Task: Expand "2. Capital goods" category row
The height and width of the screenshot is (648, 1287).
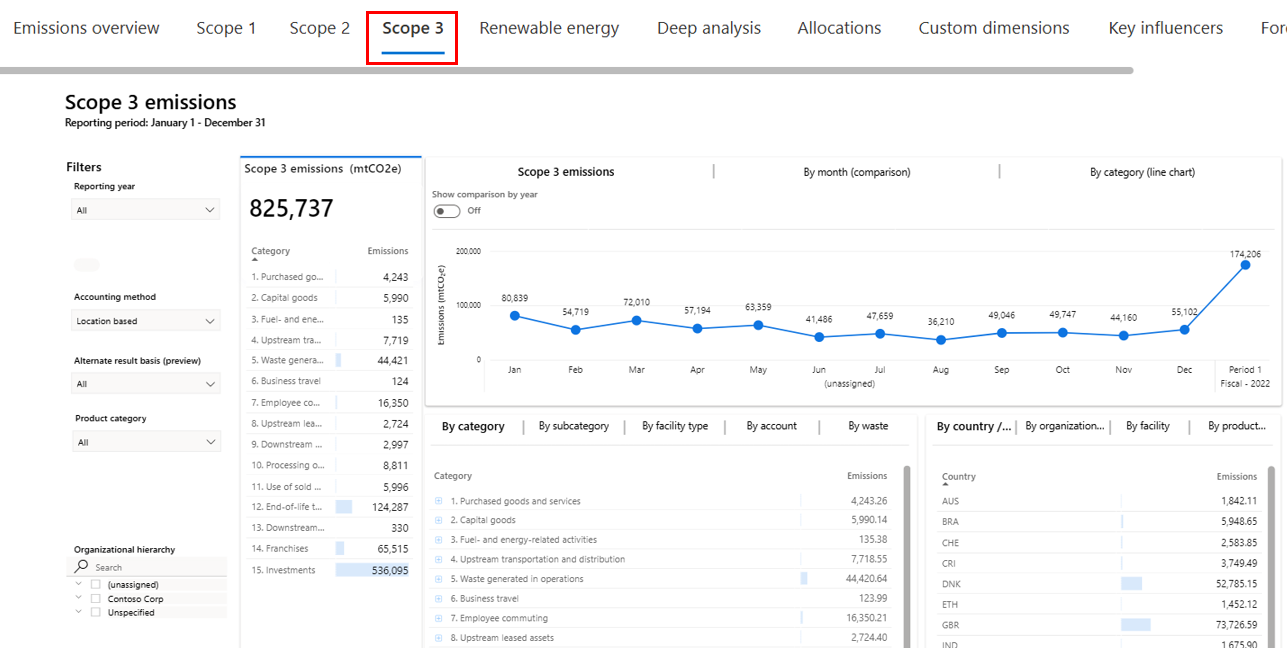Action: [x=437, y=519]
